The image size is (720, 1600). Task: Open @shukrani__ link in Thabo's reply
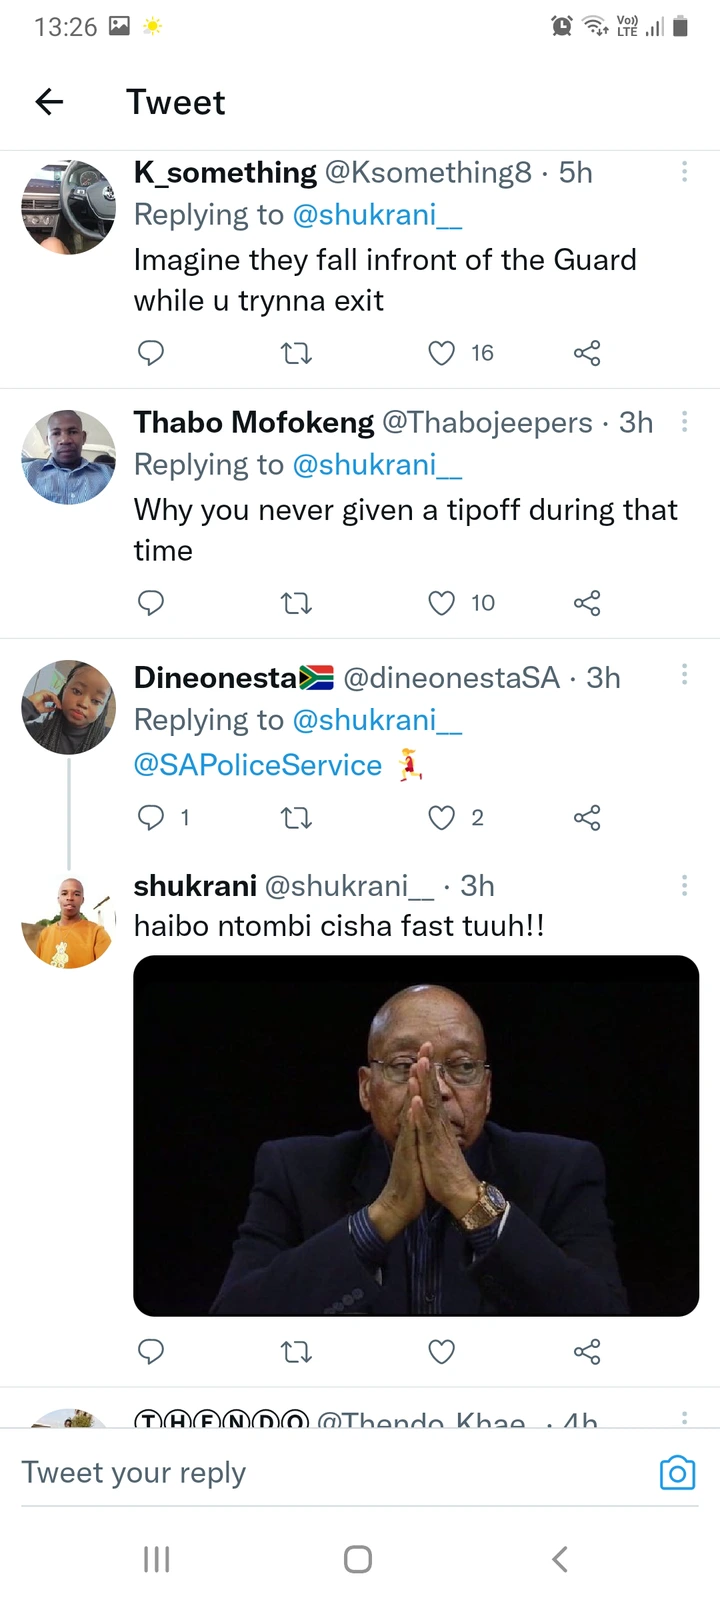(377, 465)
